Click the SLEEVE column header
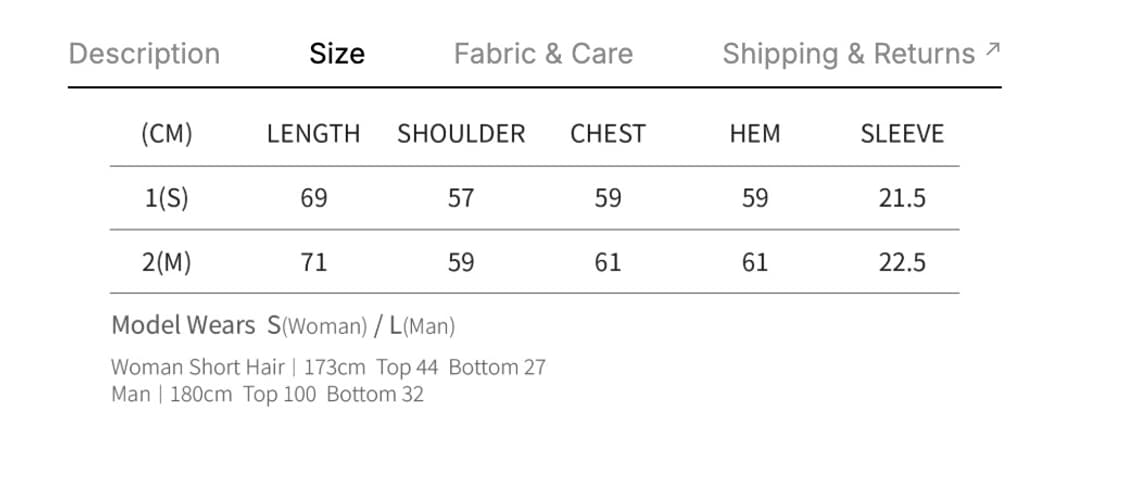Screen dimensions: 1125x489 point(902,134)
